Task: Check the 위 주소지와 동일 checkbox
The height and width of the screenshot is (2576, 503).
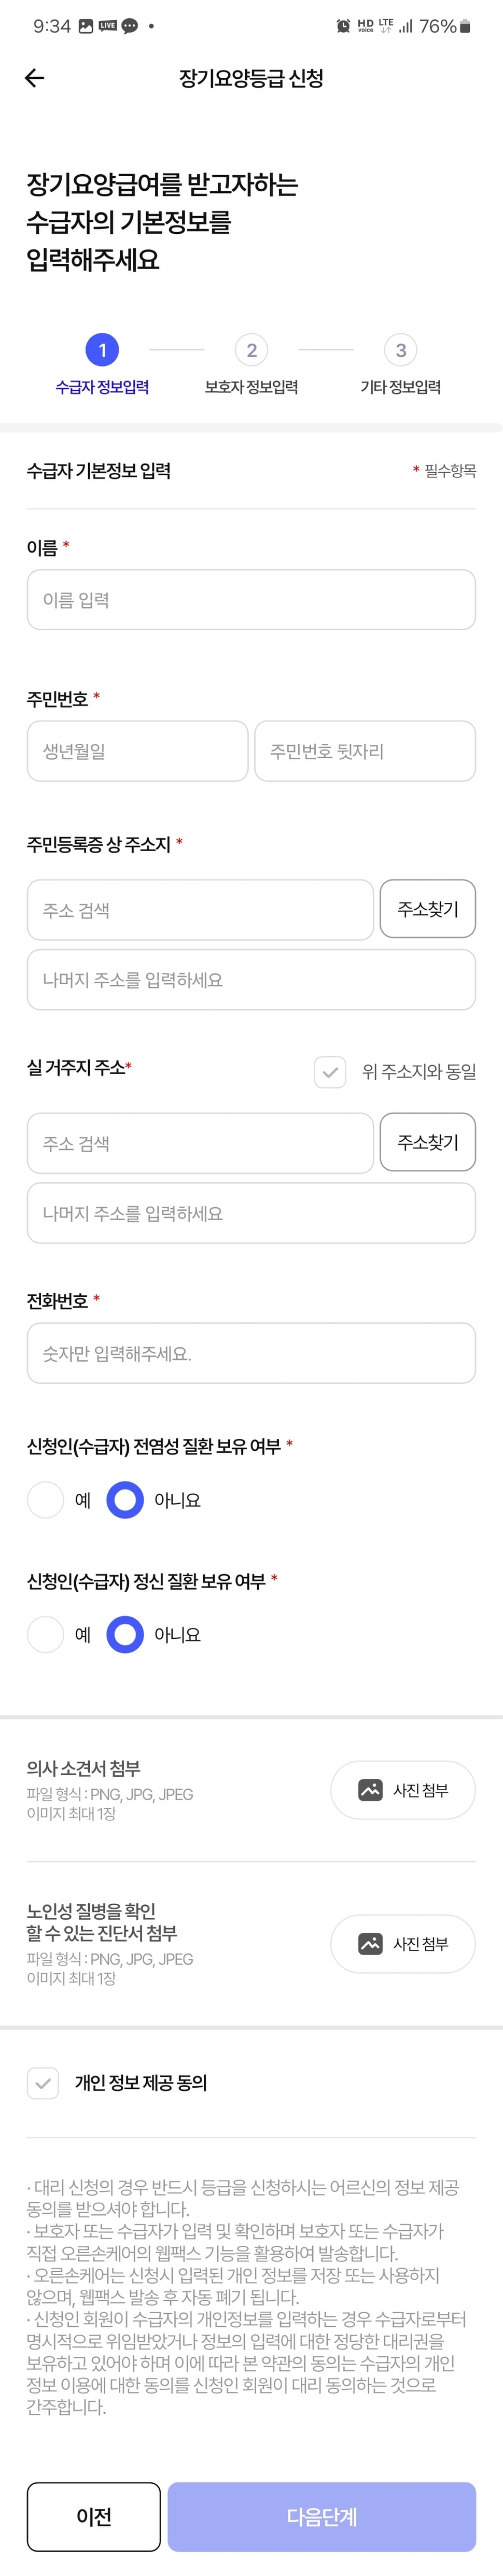Action: 330,1073
